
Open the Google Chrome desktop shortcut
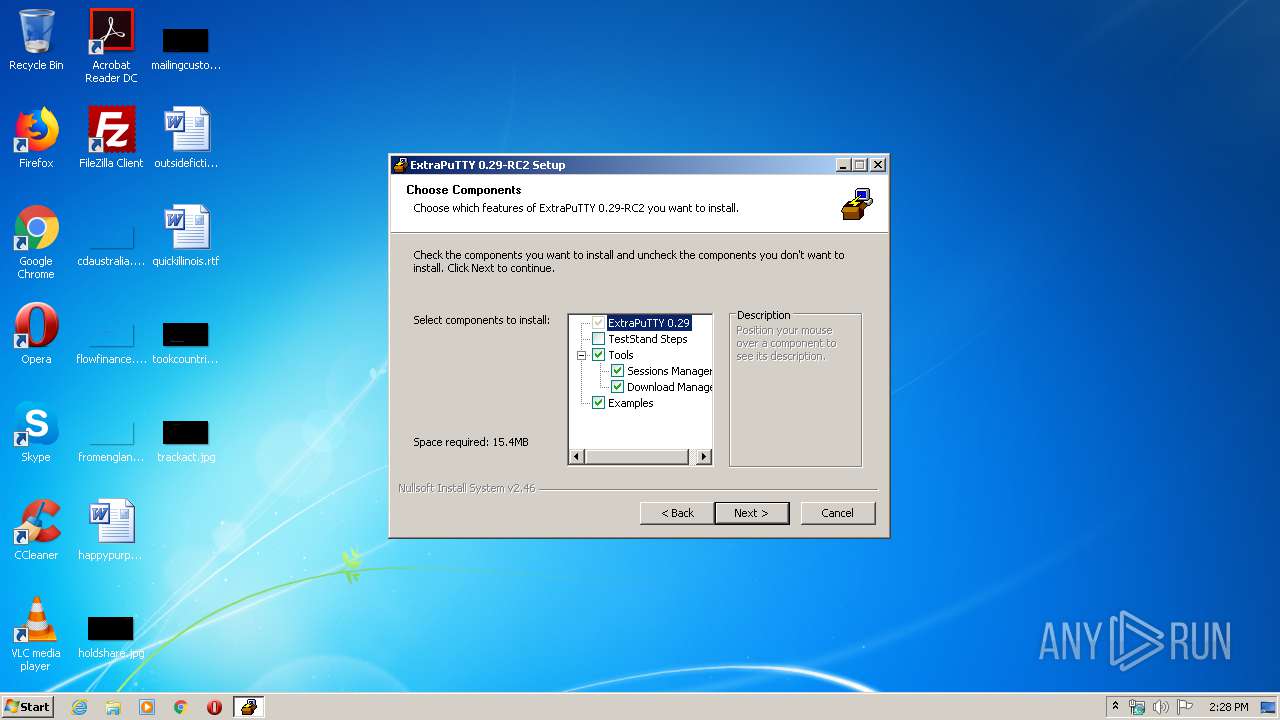36,242
